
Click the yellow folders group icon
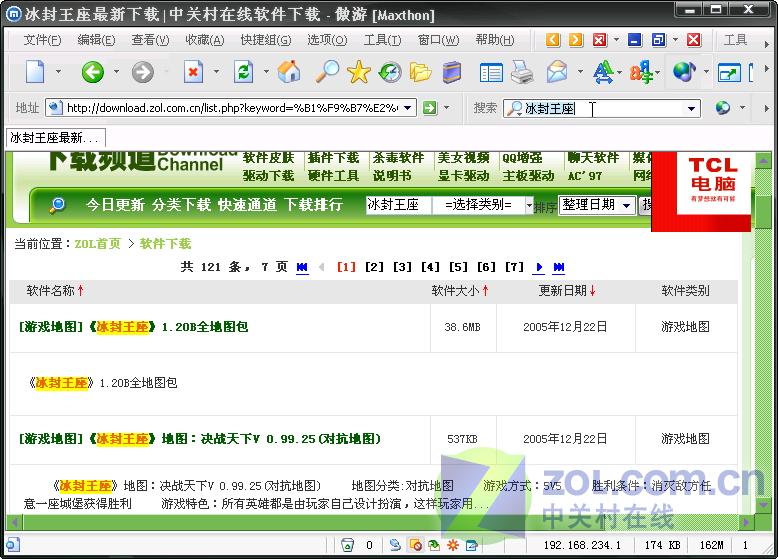(420, 72)
